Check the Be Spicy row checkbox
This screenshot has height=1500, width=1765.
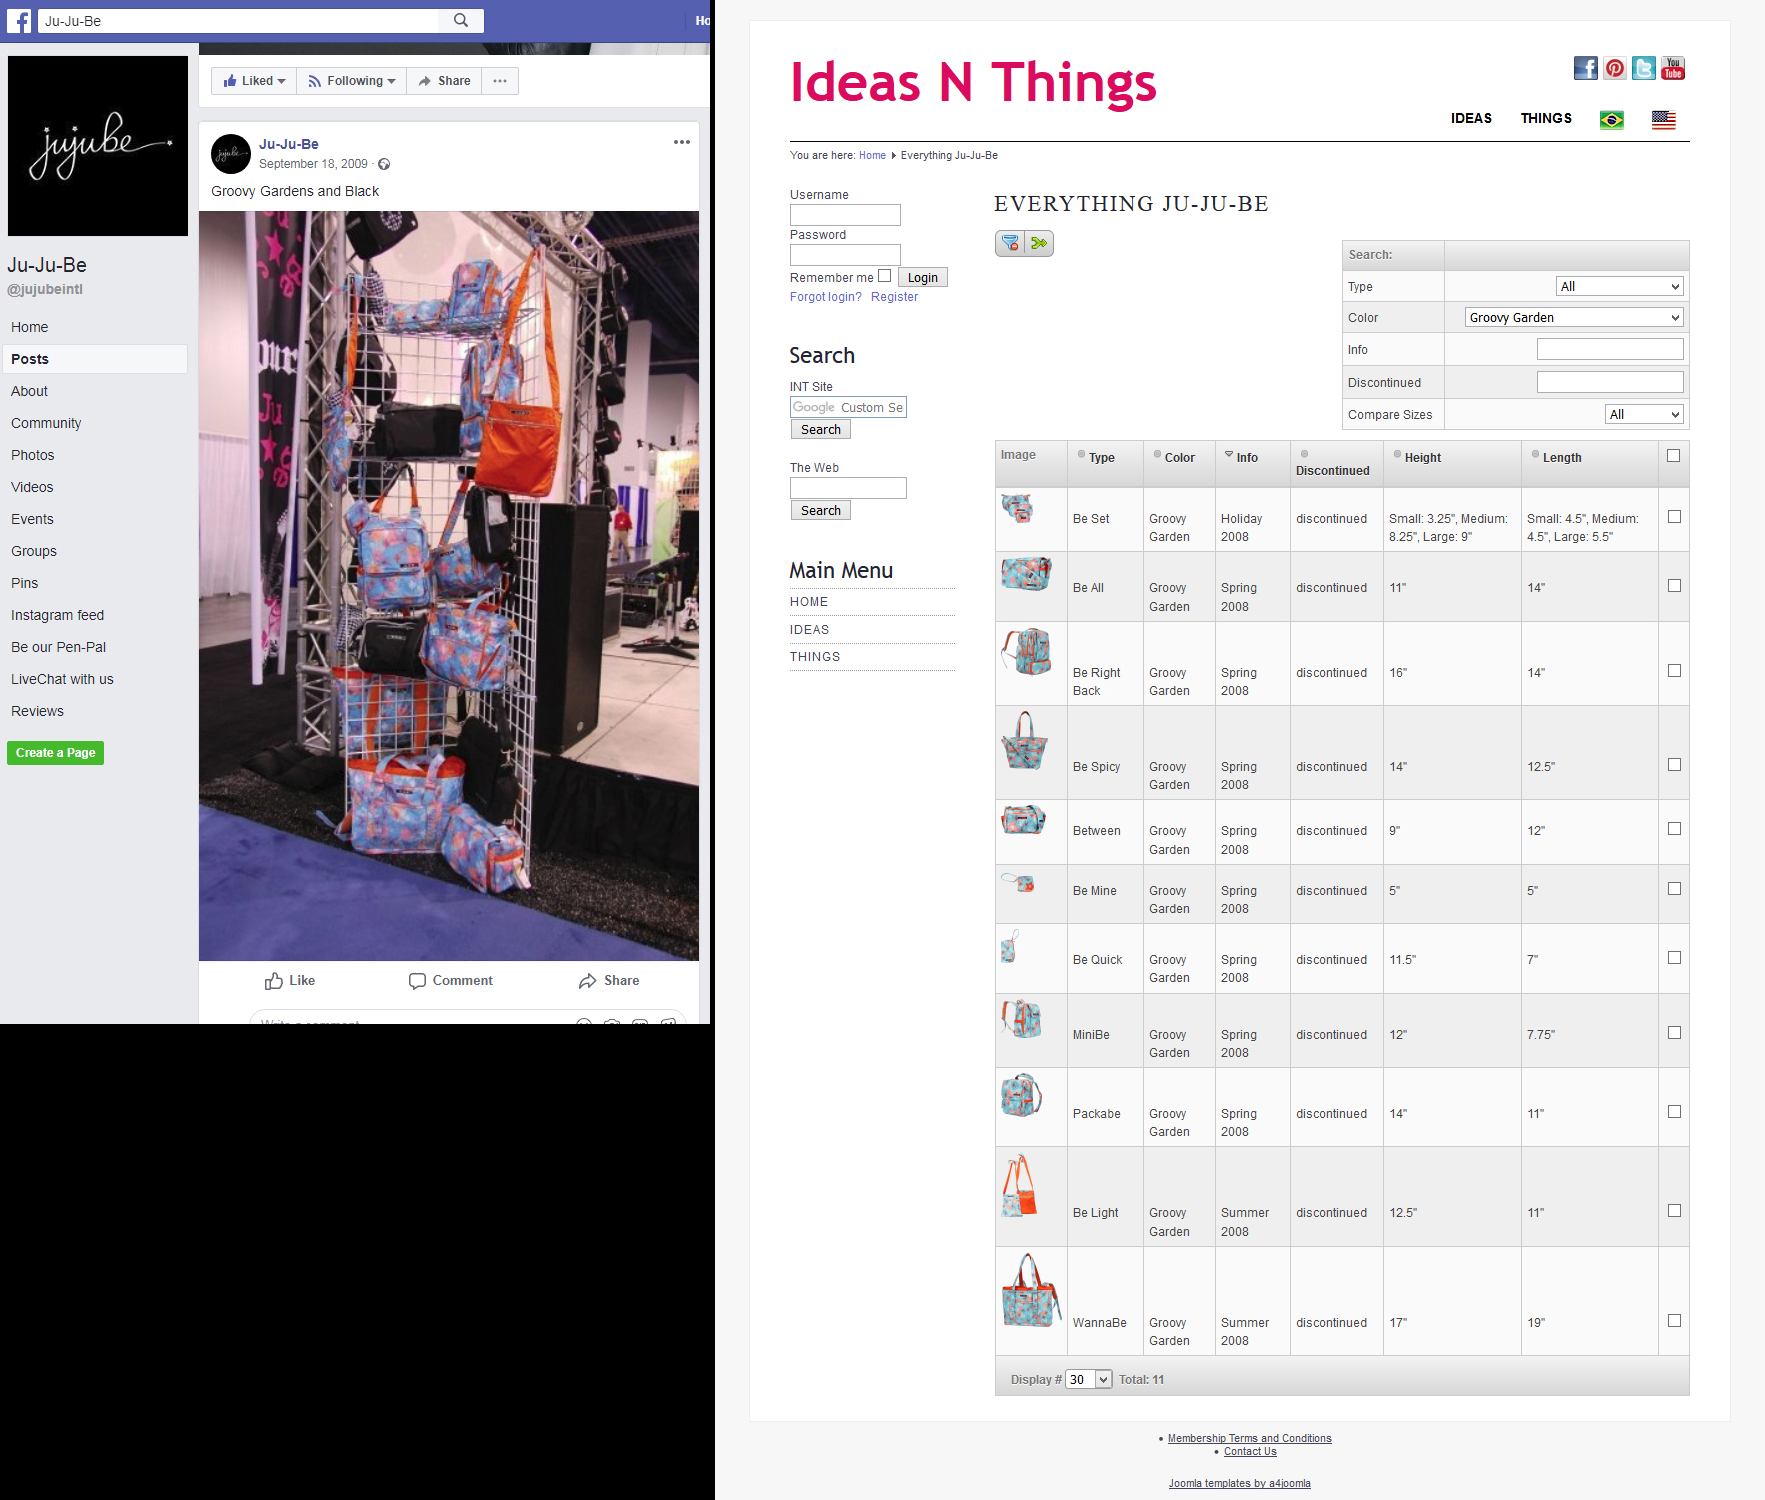[x=1674, y=765]
